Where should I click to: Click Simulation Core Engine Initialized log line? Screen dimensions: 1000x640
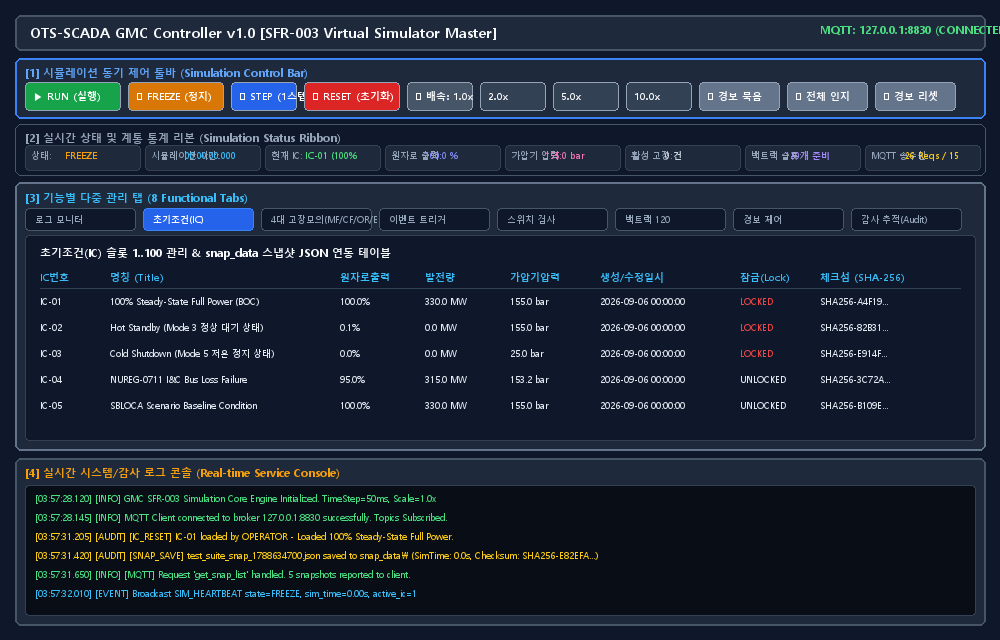click(x=236, y=499)
